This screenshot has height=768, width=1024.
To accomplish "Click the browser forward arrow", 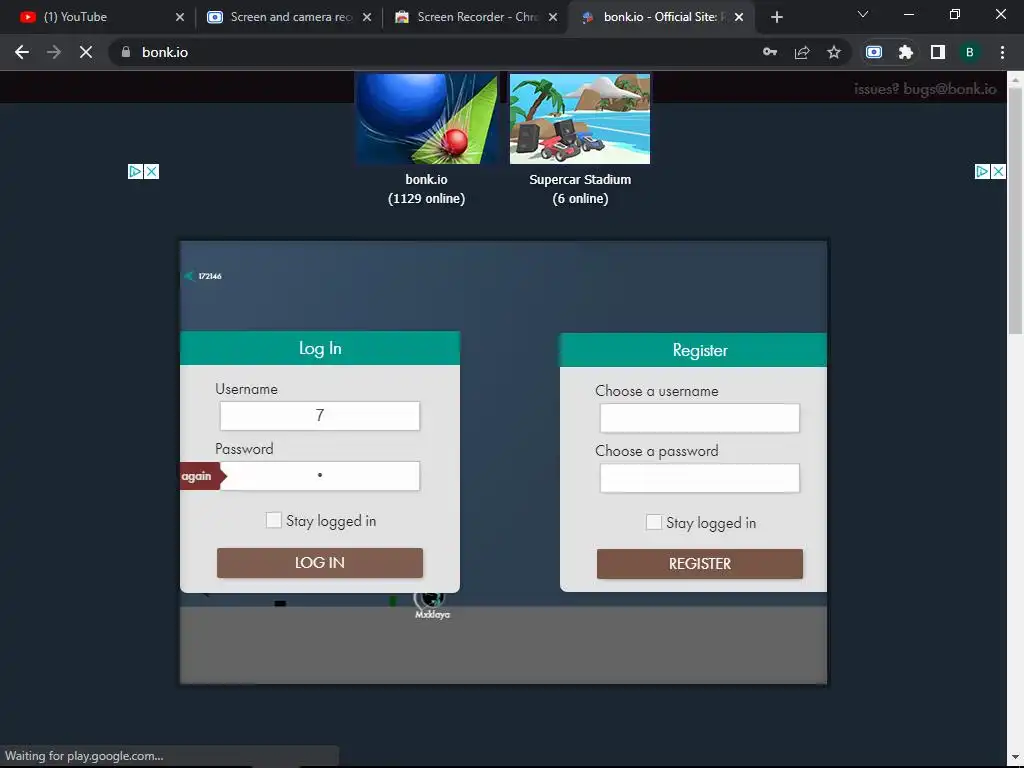I will 54,52.
